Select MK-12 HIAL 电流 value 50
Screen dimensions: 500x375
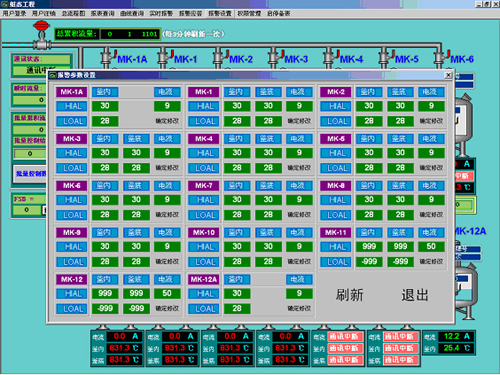(167, 293)
